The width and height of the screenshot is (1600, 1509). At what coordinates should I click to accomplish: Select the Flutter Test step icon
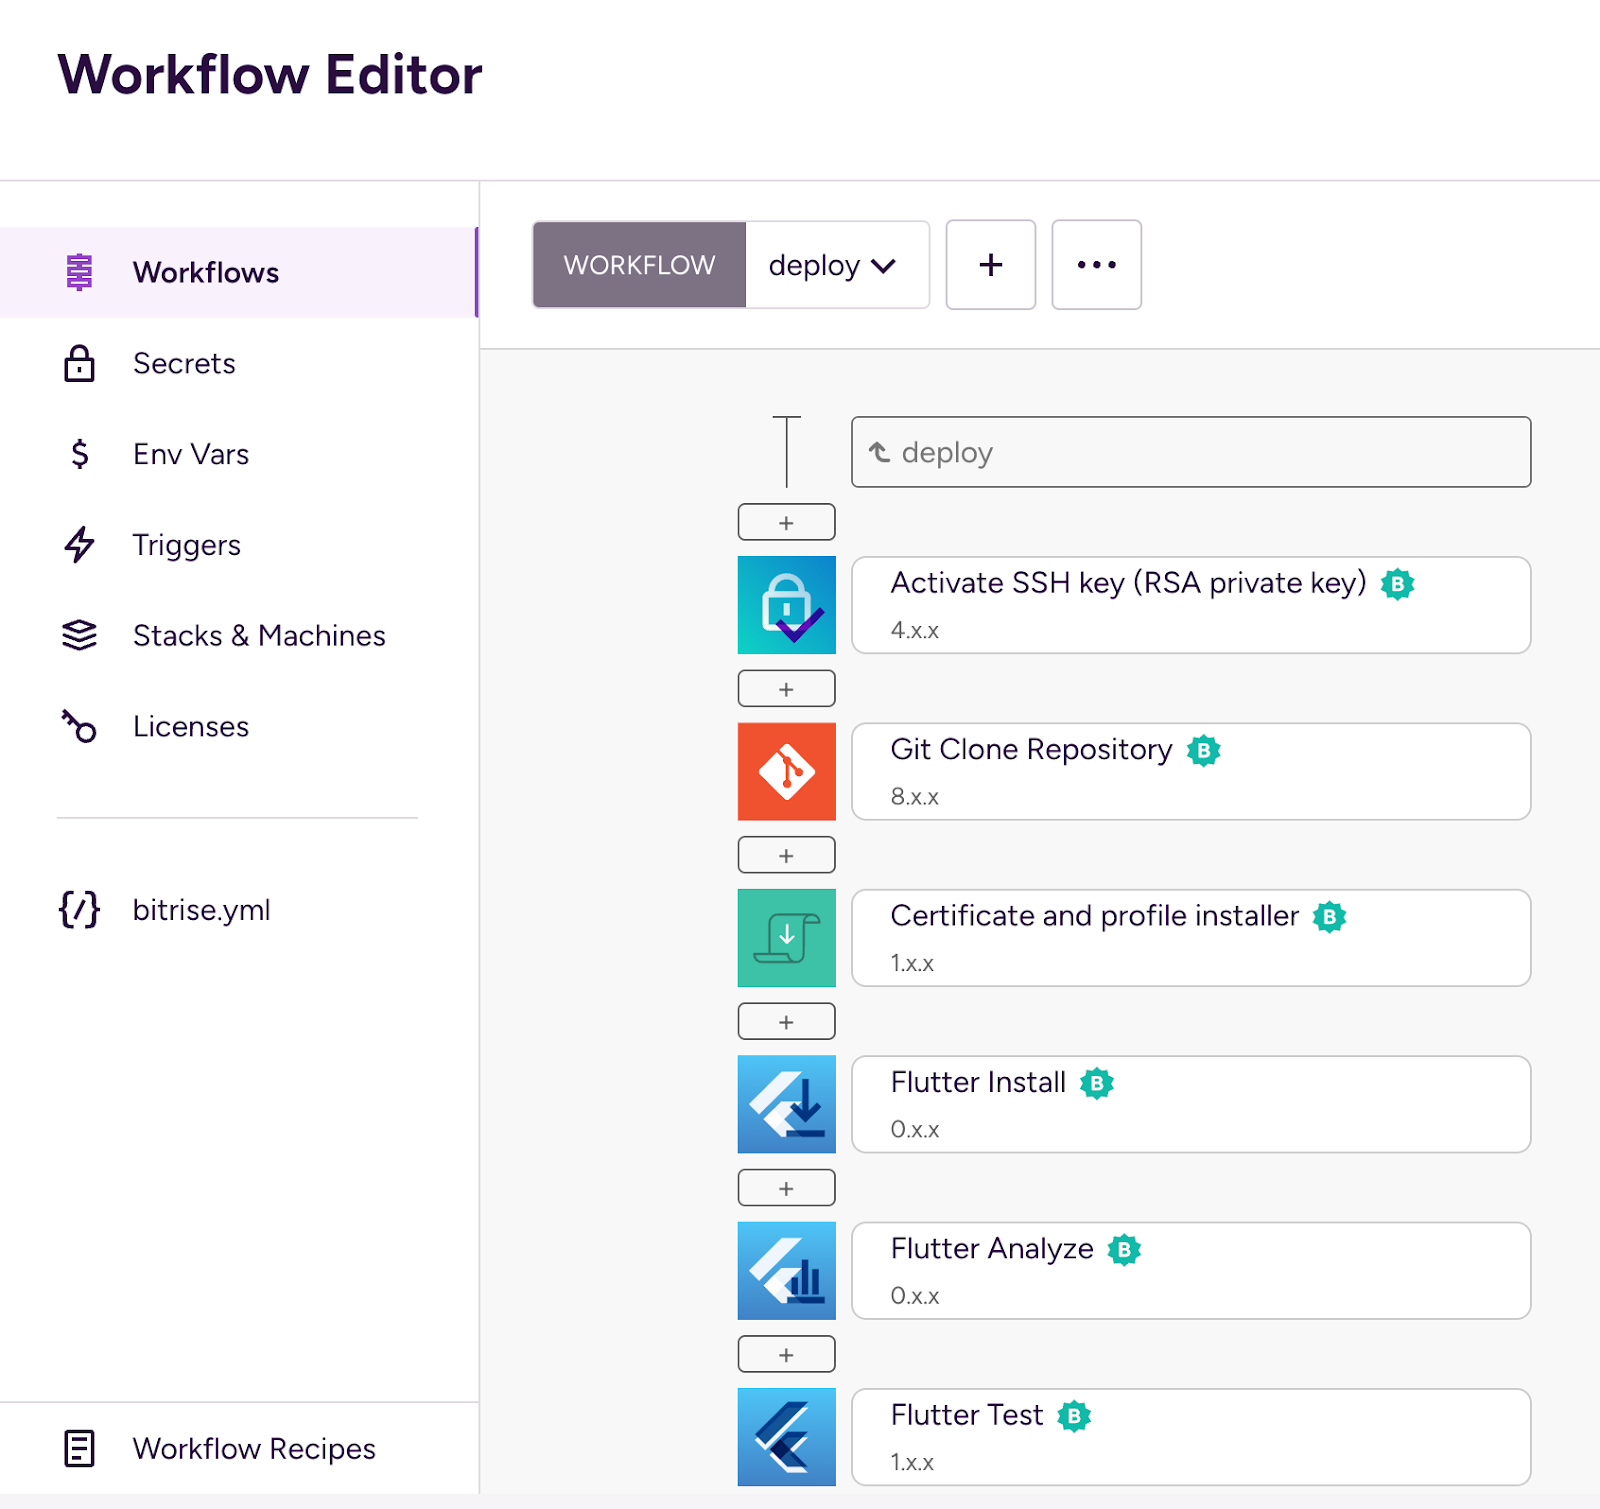pos(786,1436)
